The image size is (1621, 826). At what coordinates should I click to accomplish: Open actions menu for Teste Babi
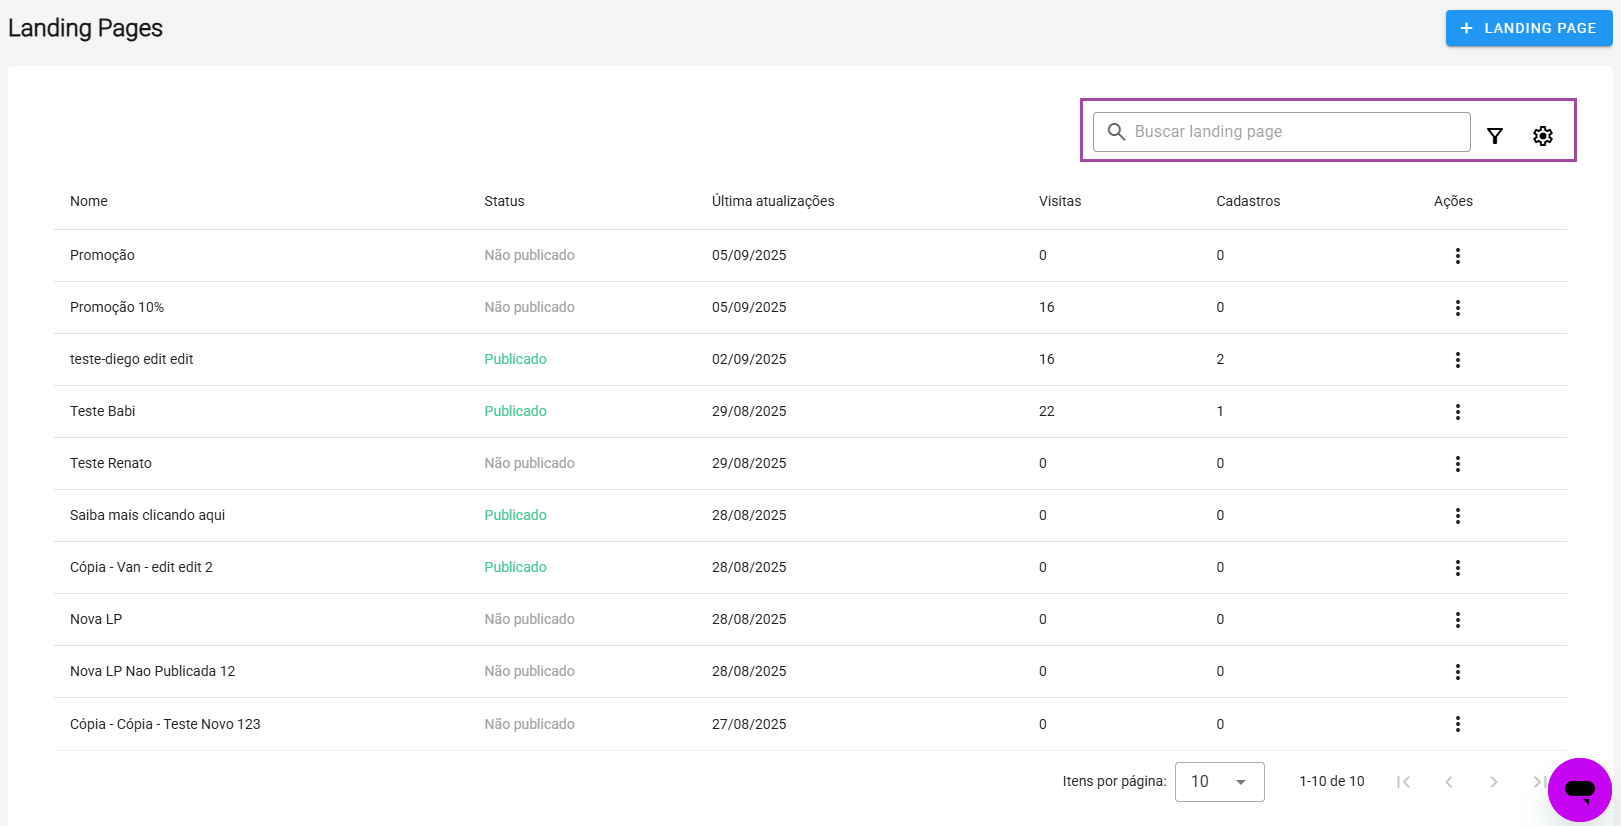1457,412
